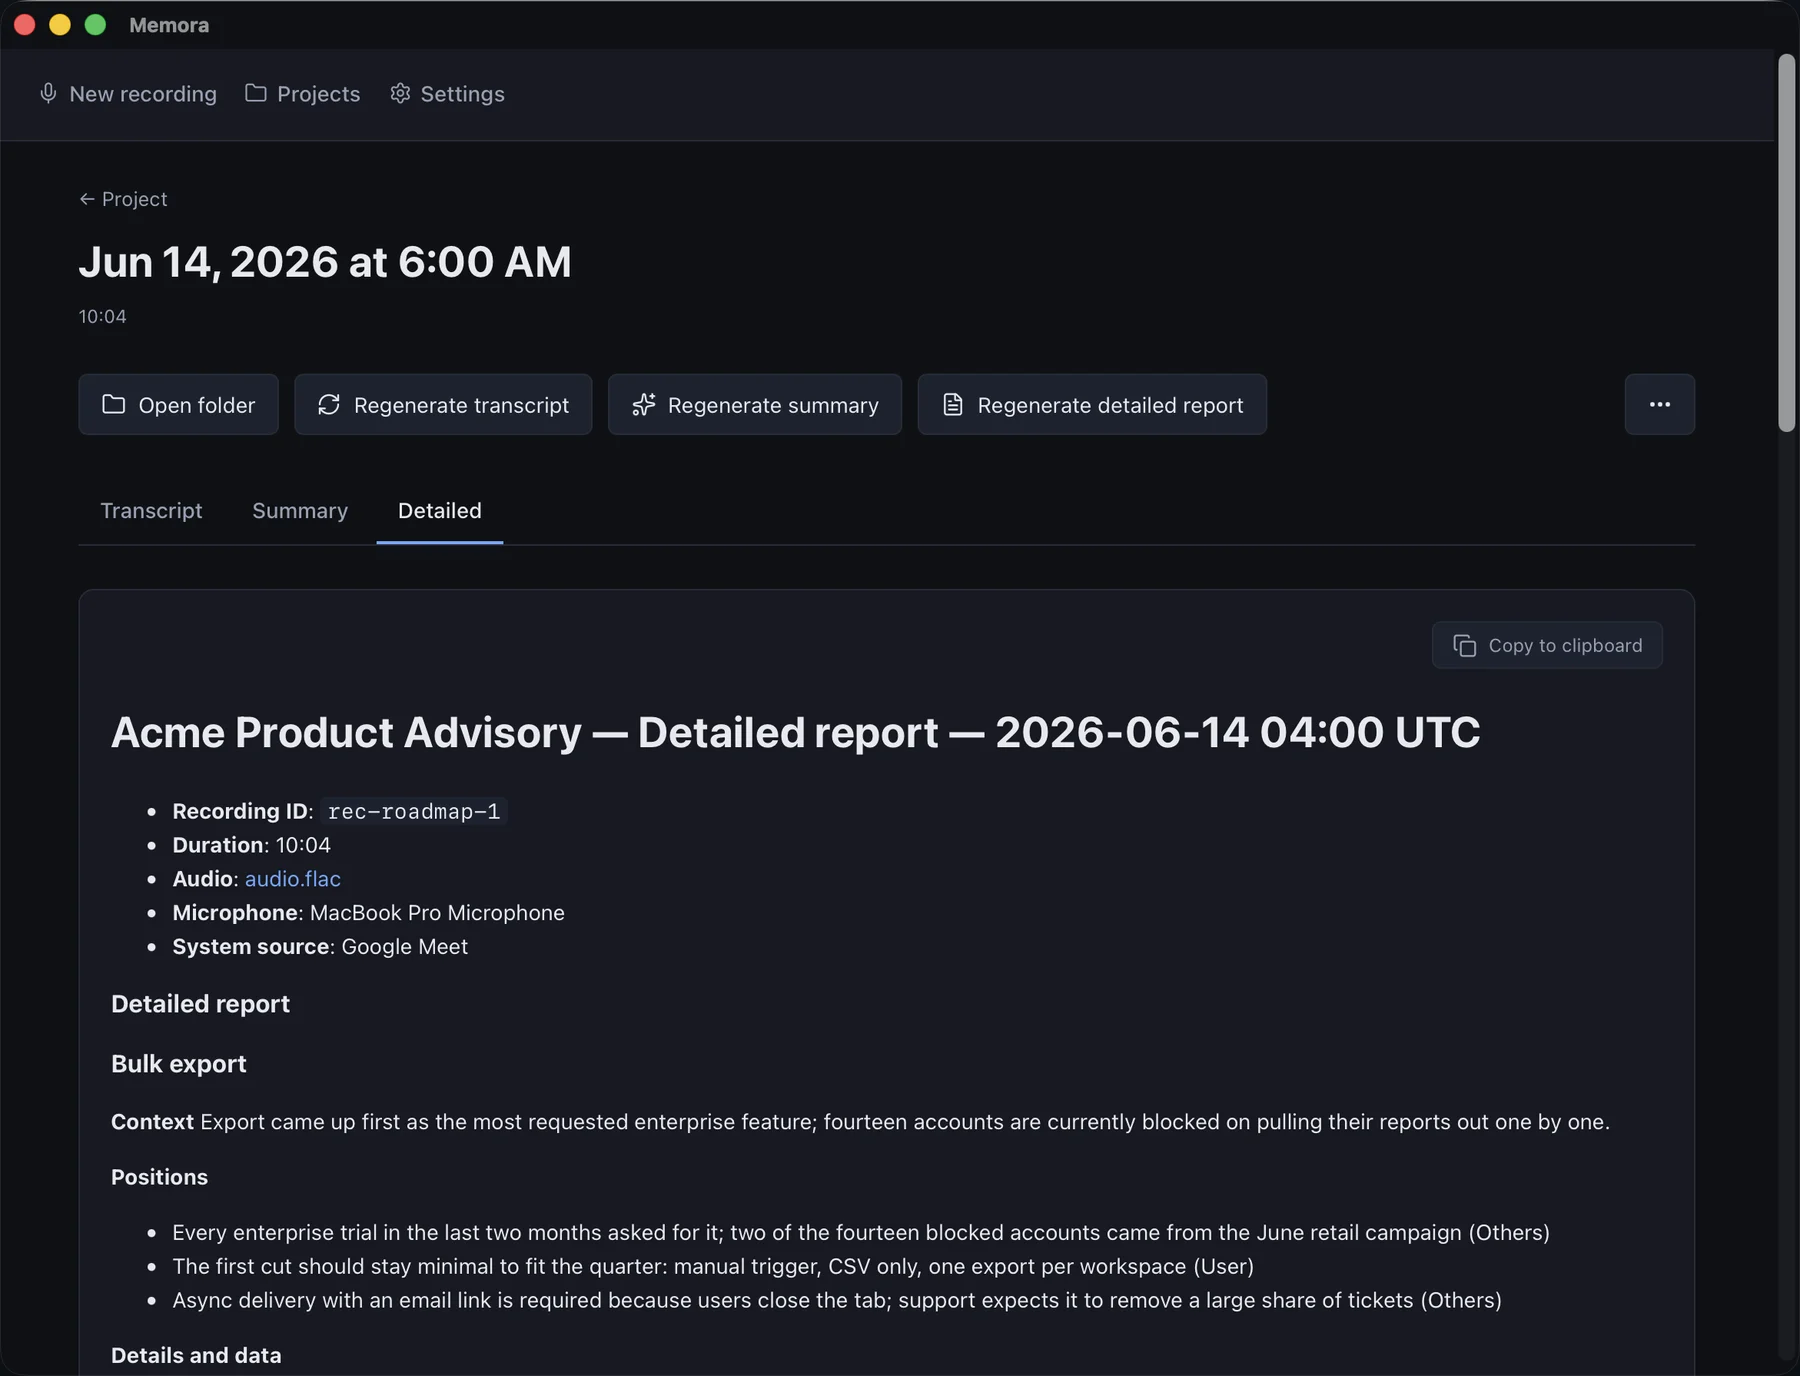
Task: Open the Settings menu item
Action: tap(447, 94)
